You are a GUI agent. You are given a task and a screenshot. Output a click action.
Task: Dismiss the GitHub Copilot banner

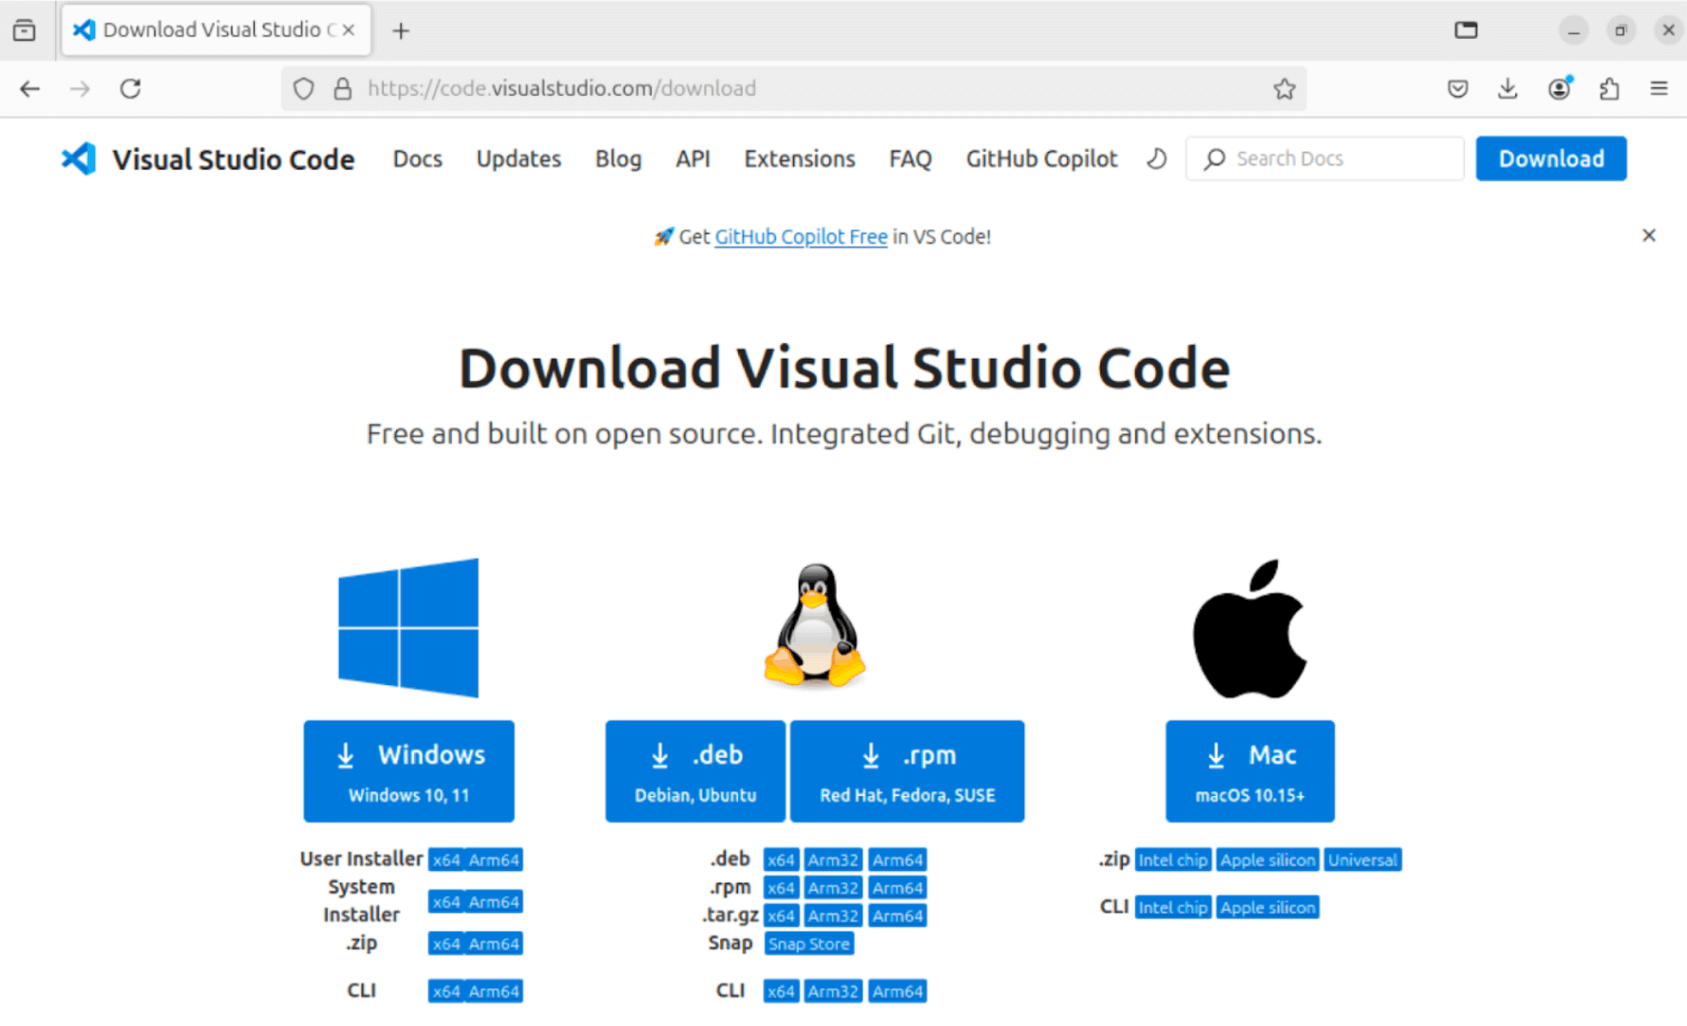1648,235
